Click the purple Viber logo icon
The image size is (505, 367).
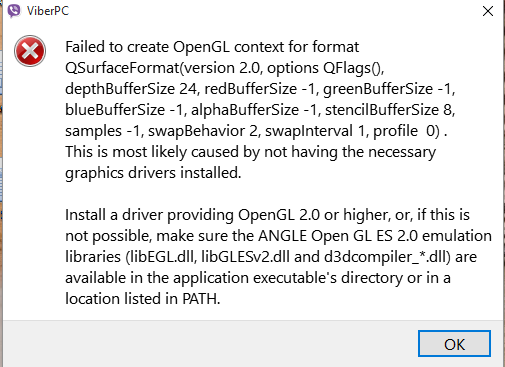click(x=14, y=11)
